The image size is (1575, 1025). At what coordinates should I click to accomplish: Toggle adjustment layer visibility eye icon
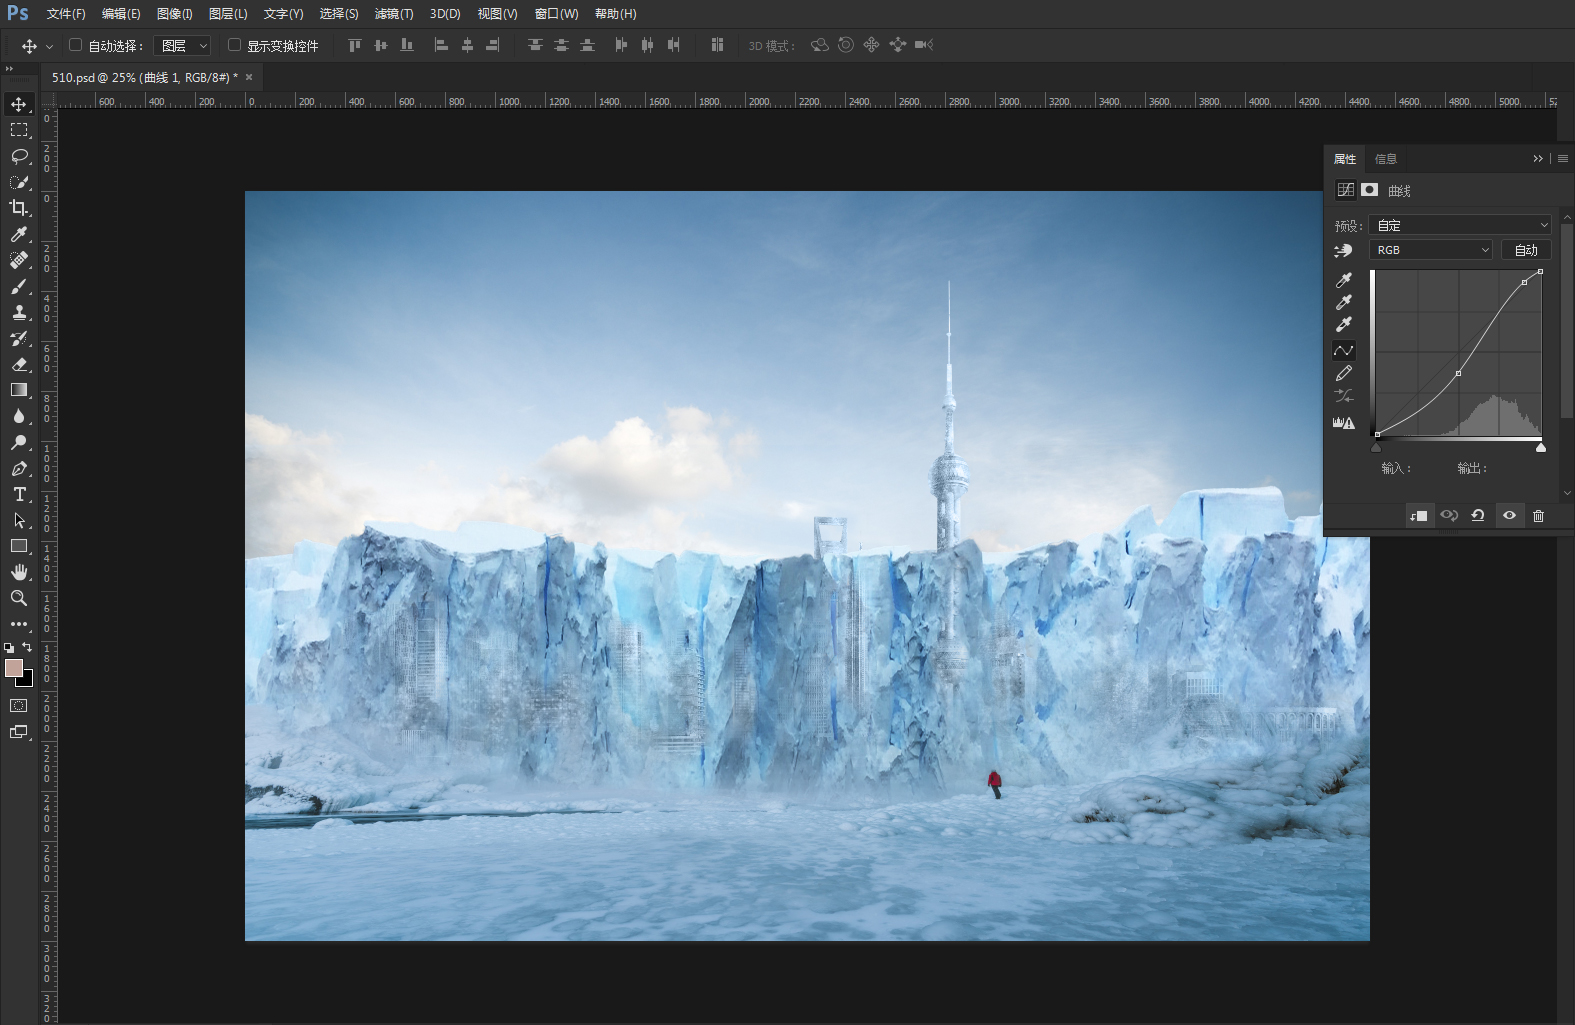coord(1509,516)
